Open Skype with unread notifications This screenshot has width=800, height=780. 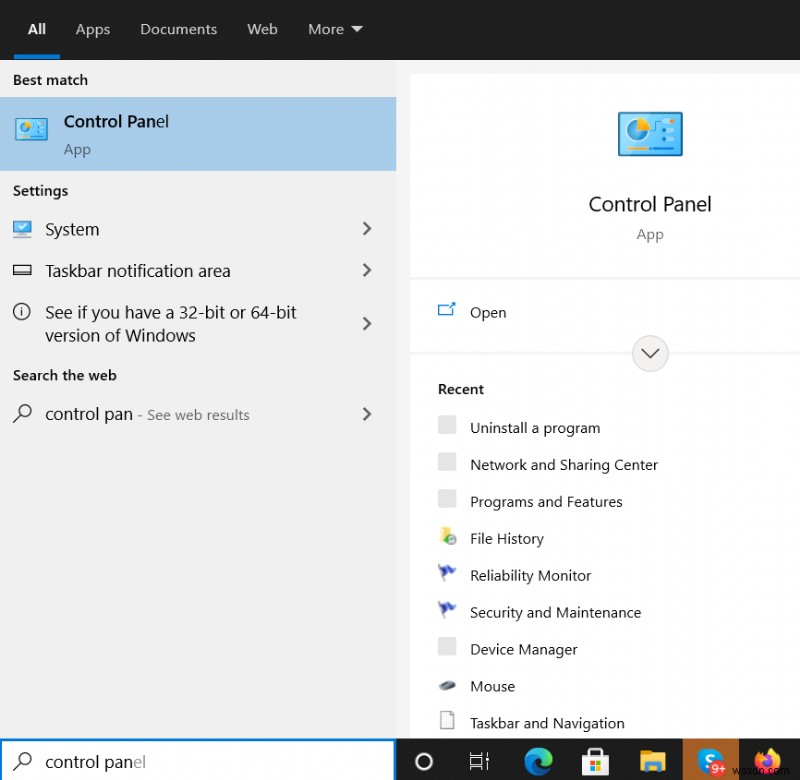coord(711,761)
